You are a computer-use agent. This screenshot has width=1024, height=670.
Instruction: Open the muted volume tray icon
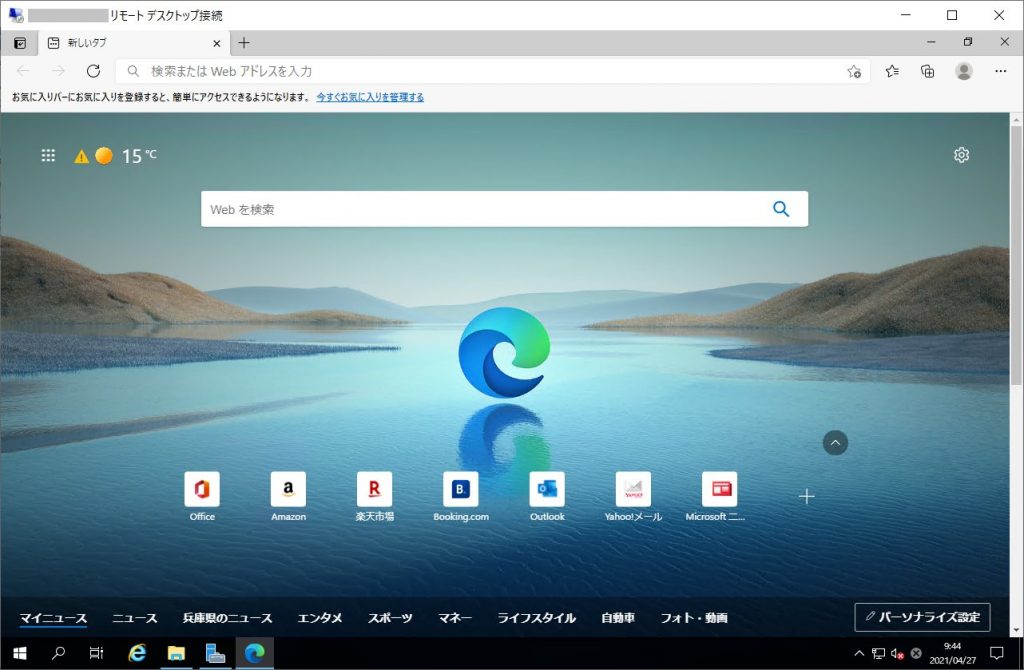897,653
